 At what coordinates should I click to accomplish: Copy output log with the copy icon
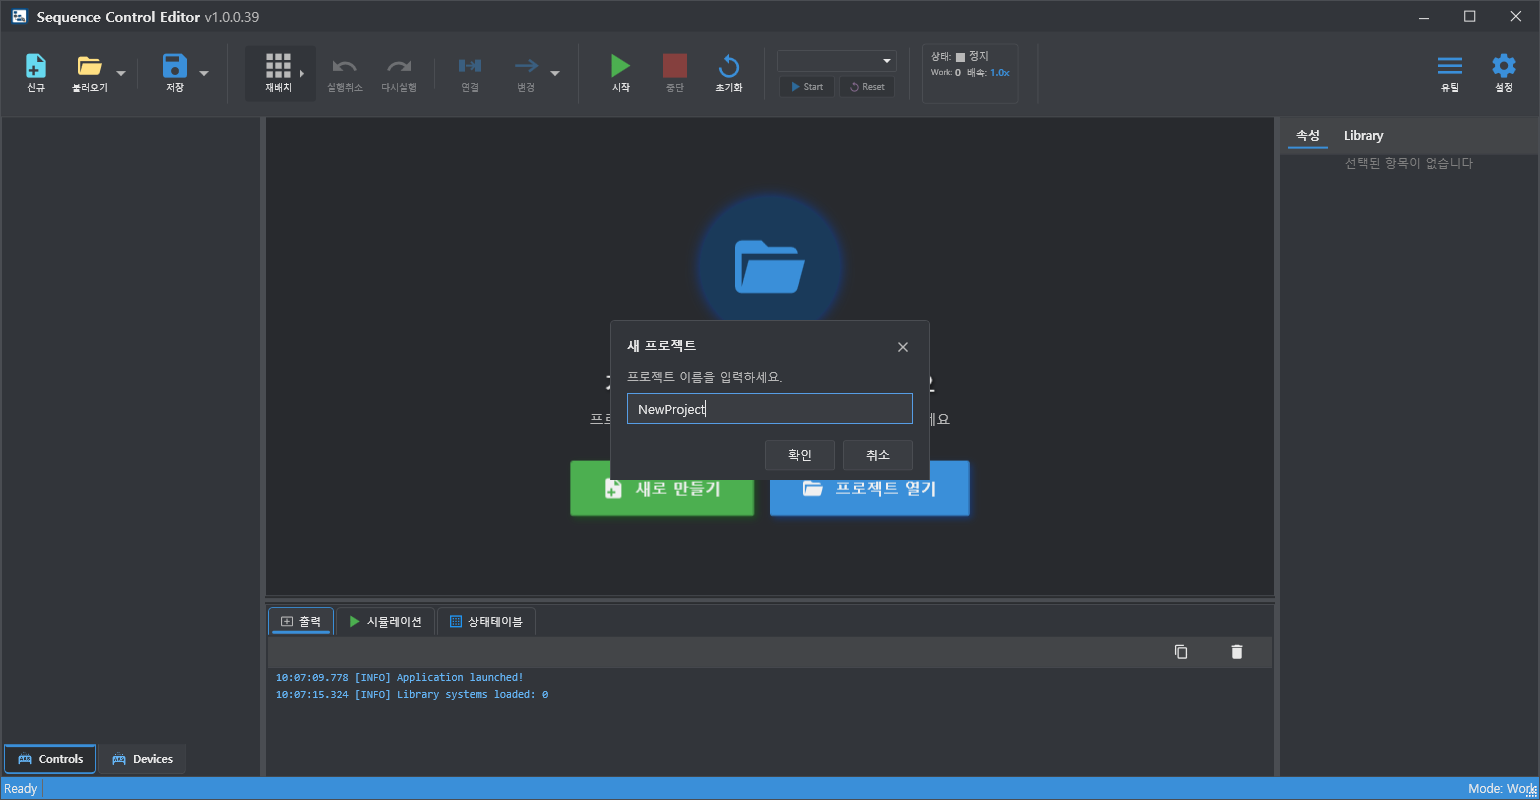1181,652
